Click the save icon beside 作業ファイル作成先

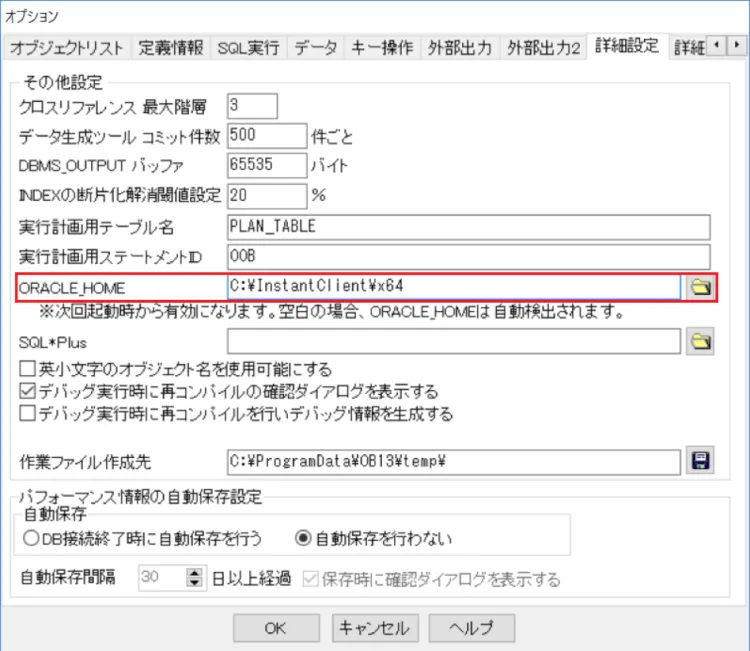(x=700, y=461)
